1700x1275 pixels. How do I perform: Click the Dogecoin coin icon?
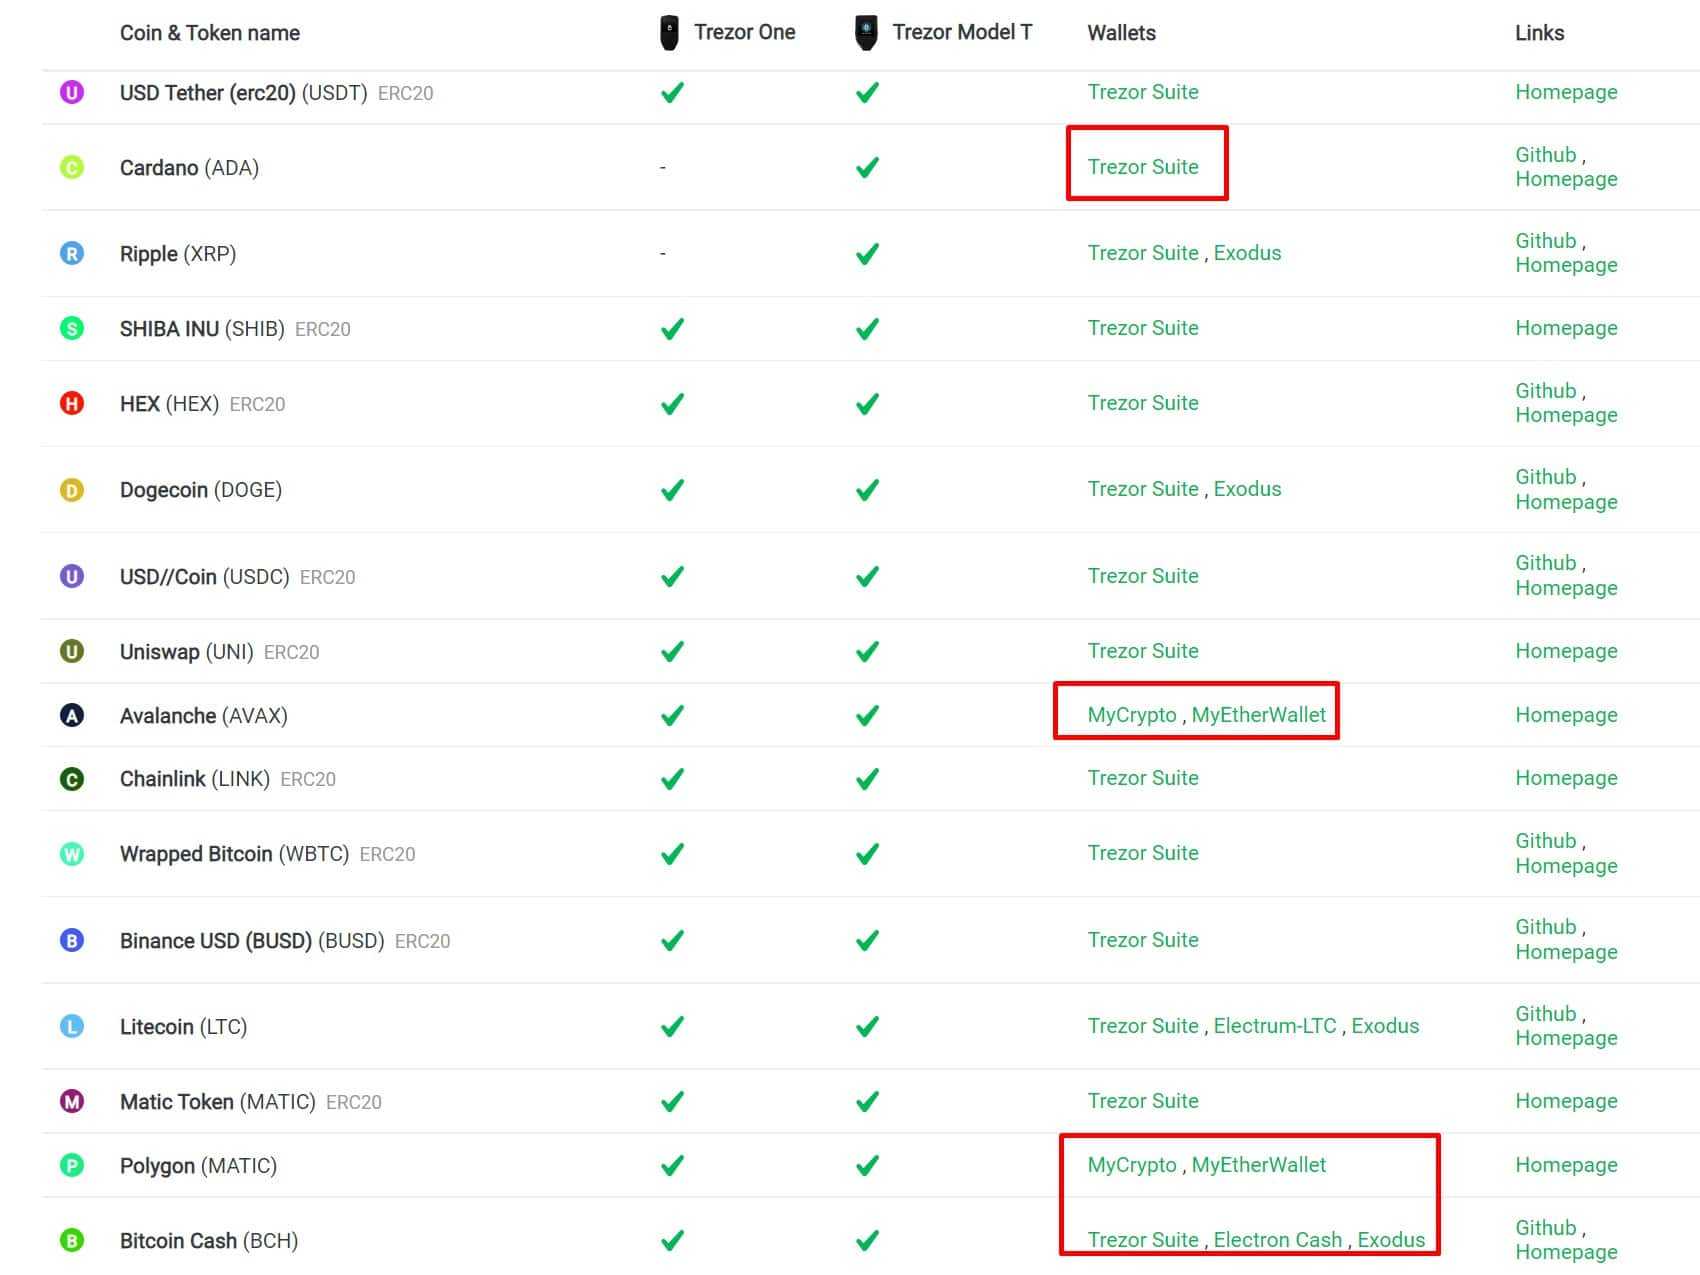(x=71, y=490)
